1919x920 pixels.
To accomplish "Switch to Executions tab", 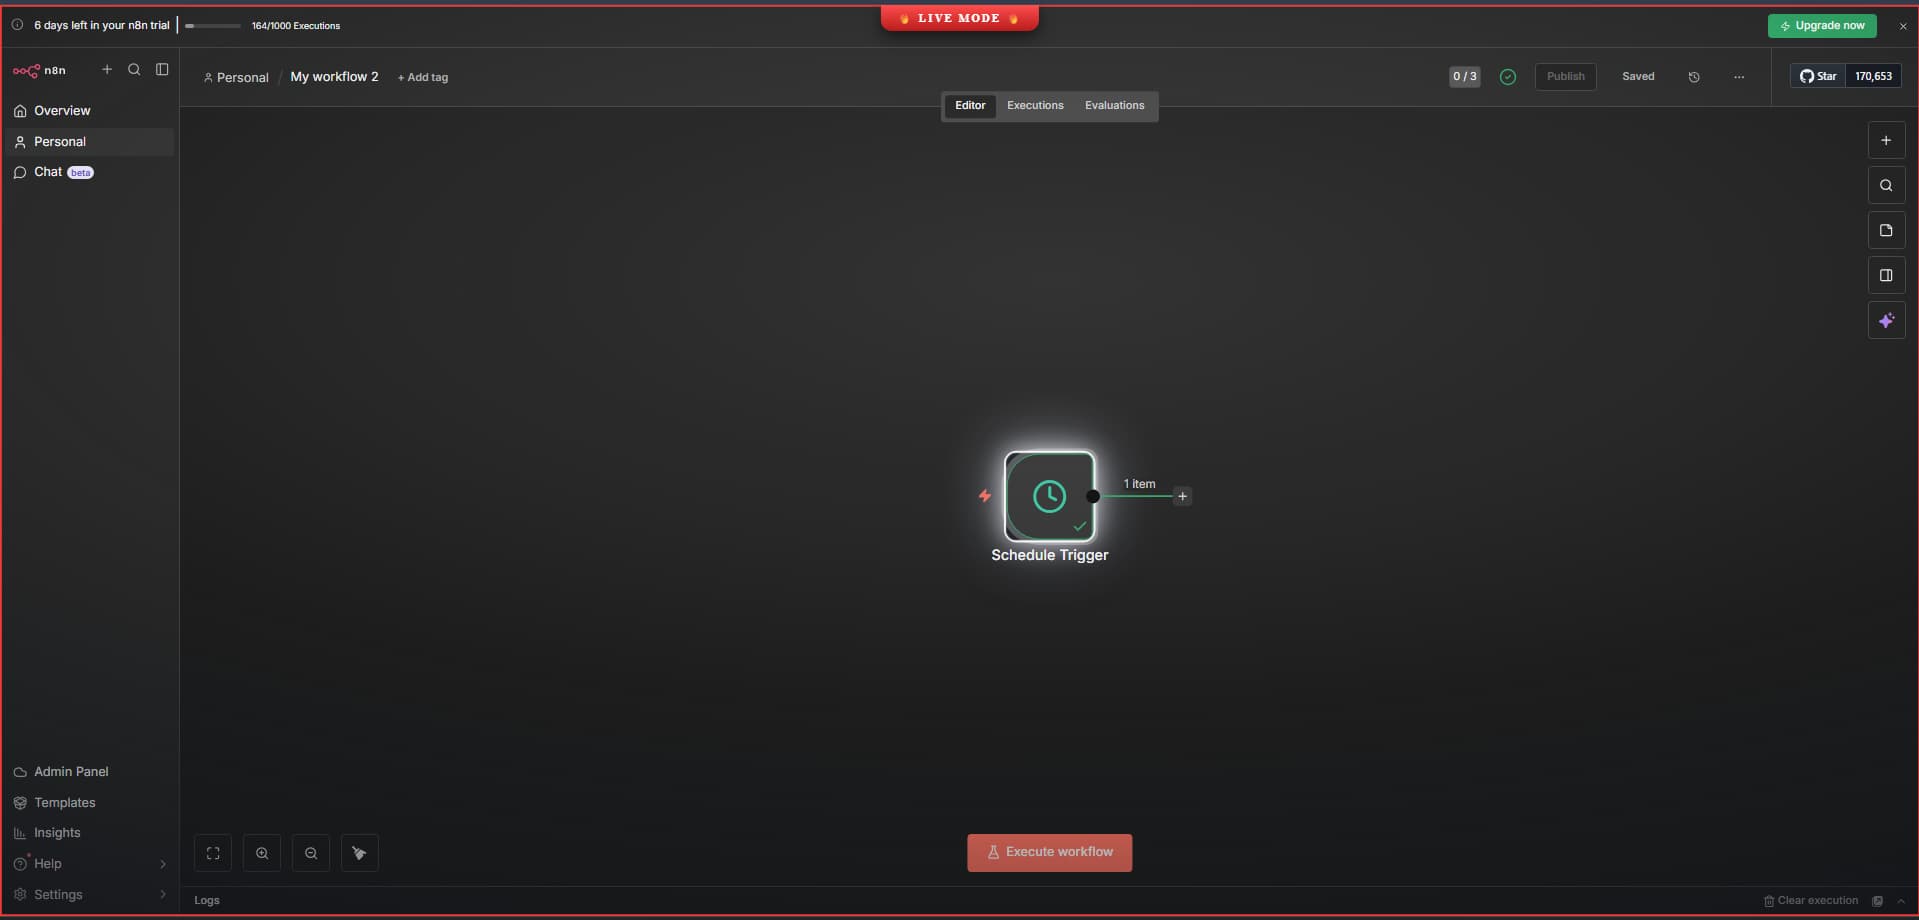I will coord(1035,106).
